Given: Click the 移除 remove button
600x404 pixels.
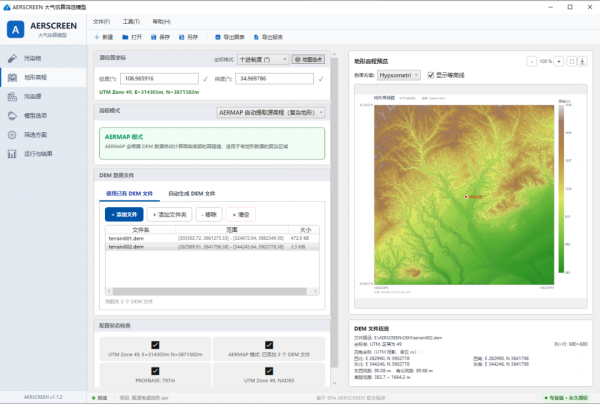Looking at the screenshot, I should point(209,214).
